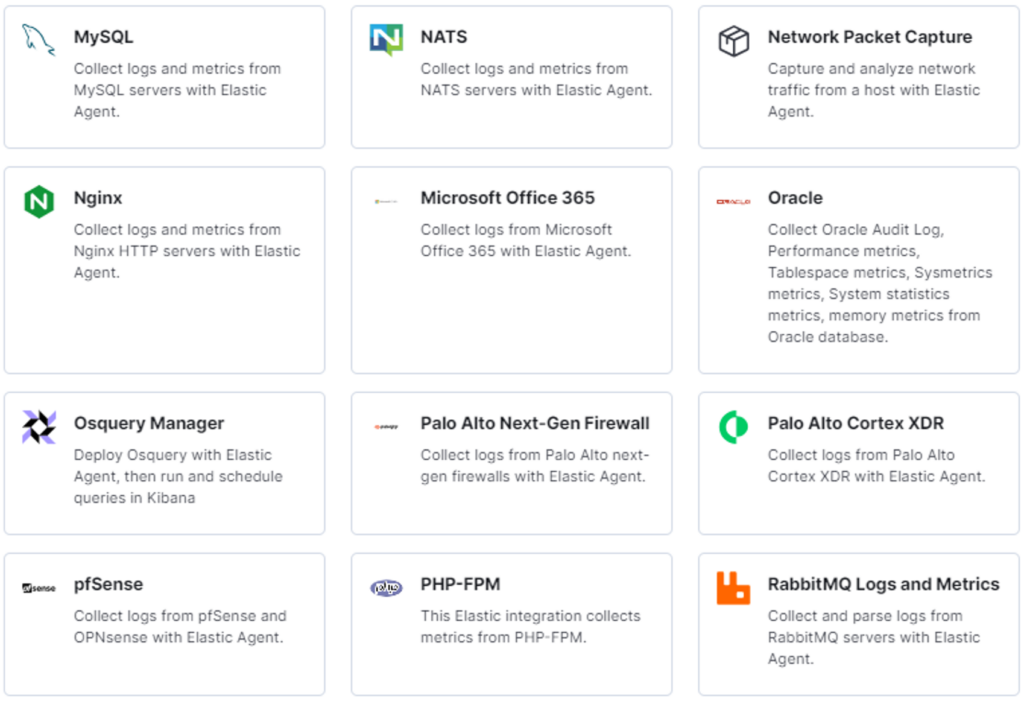Click the Palo Alto next-gen firewalls description
This screenshot has height=701, width=1024.
click(x=535, y=466)
